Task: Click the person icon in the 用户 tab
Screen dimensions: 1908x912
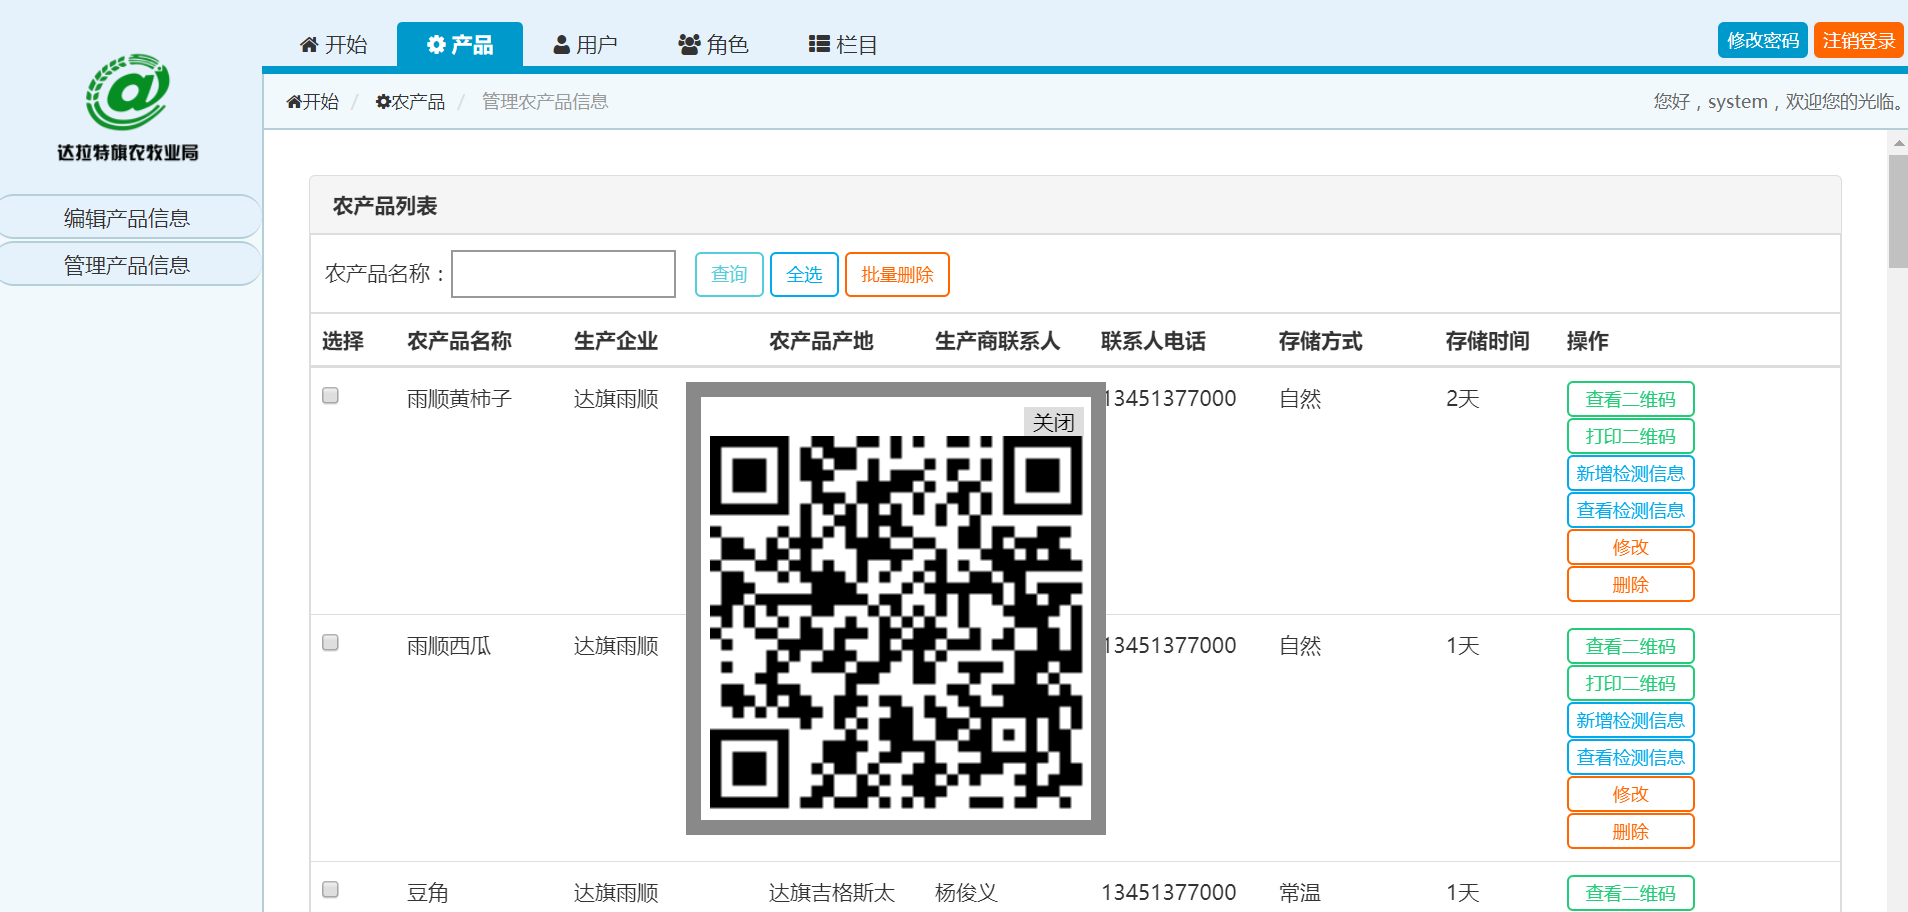Action: 562,44
